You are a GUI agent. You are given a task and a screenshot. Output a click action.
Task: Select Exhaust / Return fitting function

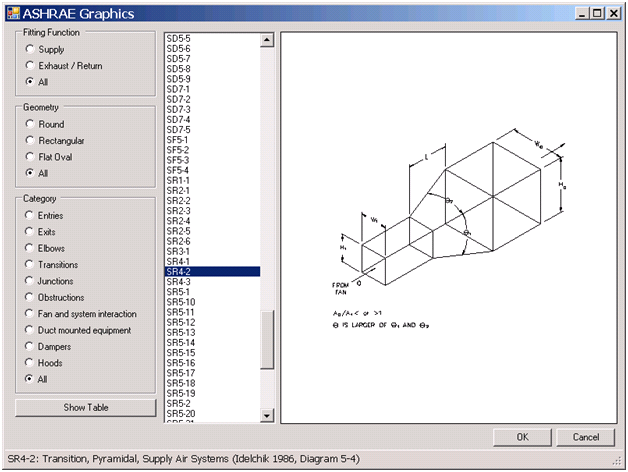click(x=30, y=65)
